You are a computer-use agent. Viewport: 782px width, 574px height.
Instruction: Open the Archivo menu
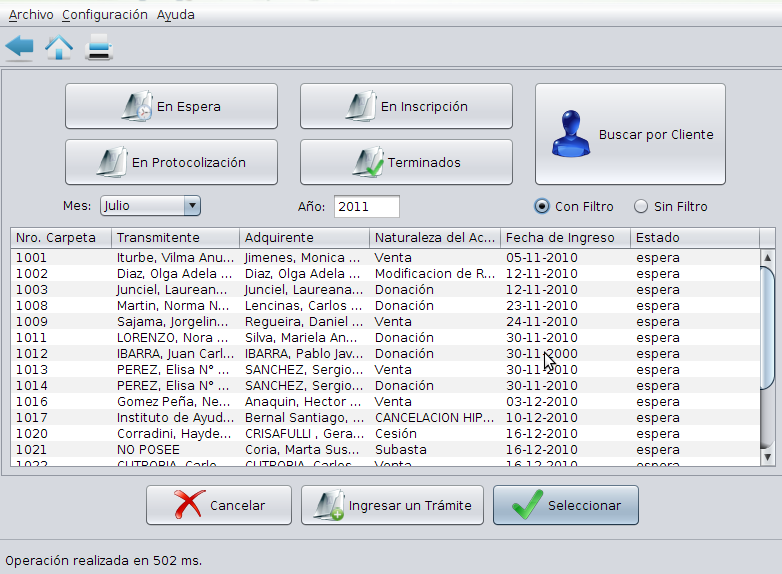click(31, 15)
